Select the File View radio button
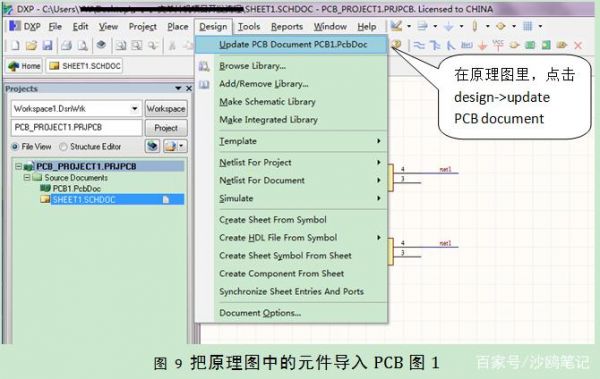 (15, 147)
